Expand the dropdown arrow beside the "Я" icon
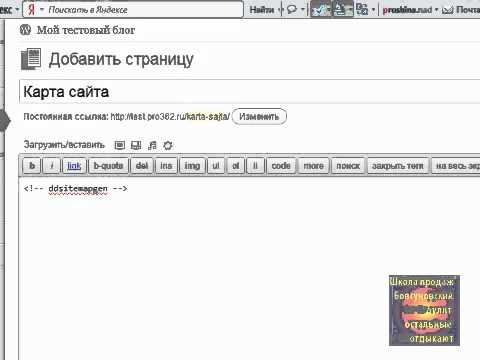Image resolution: width=480 pixels, height=360 pixels. click(x=42, y=10)
